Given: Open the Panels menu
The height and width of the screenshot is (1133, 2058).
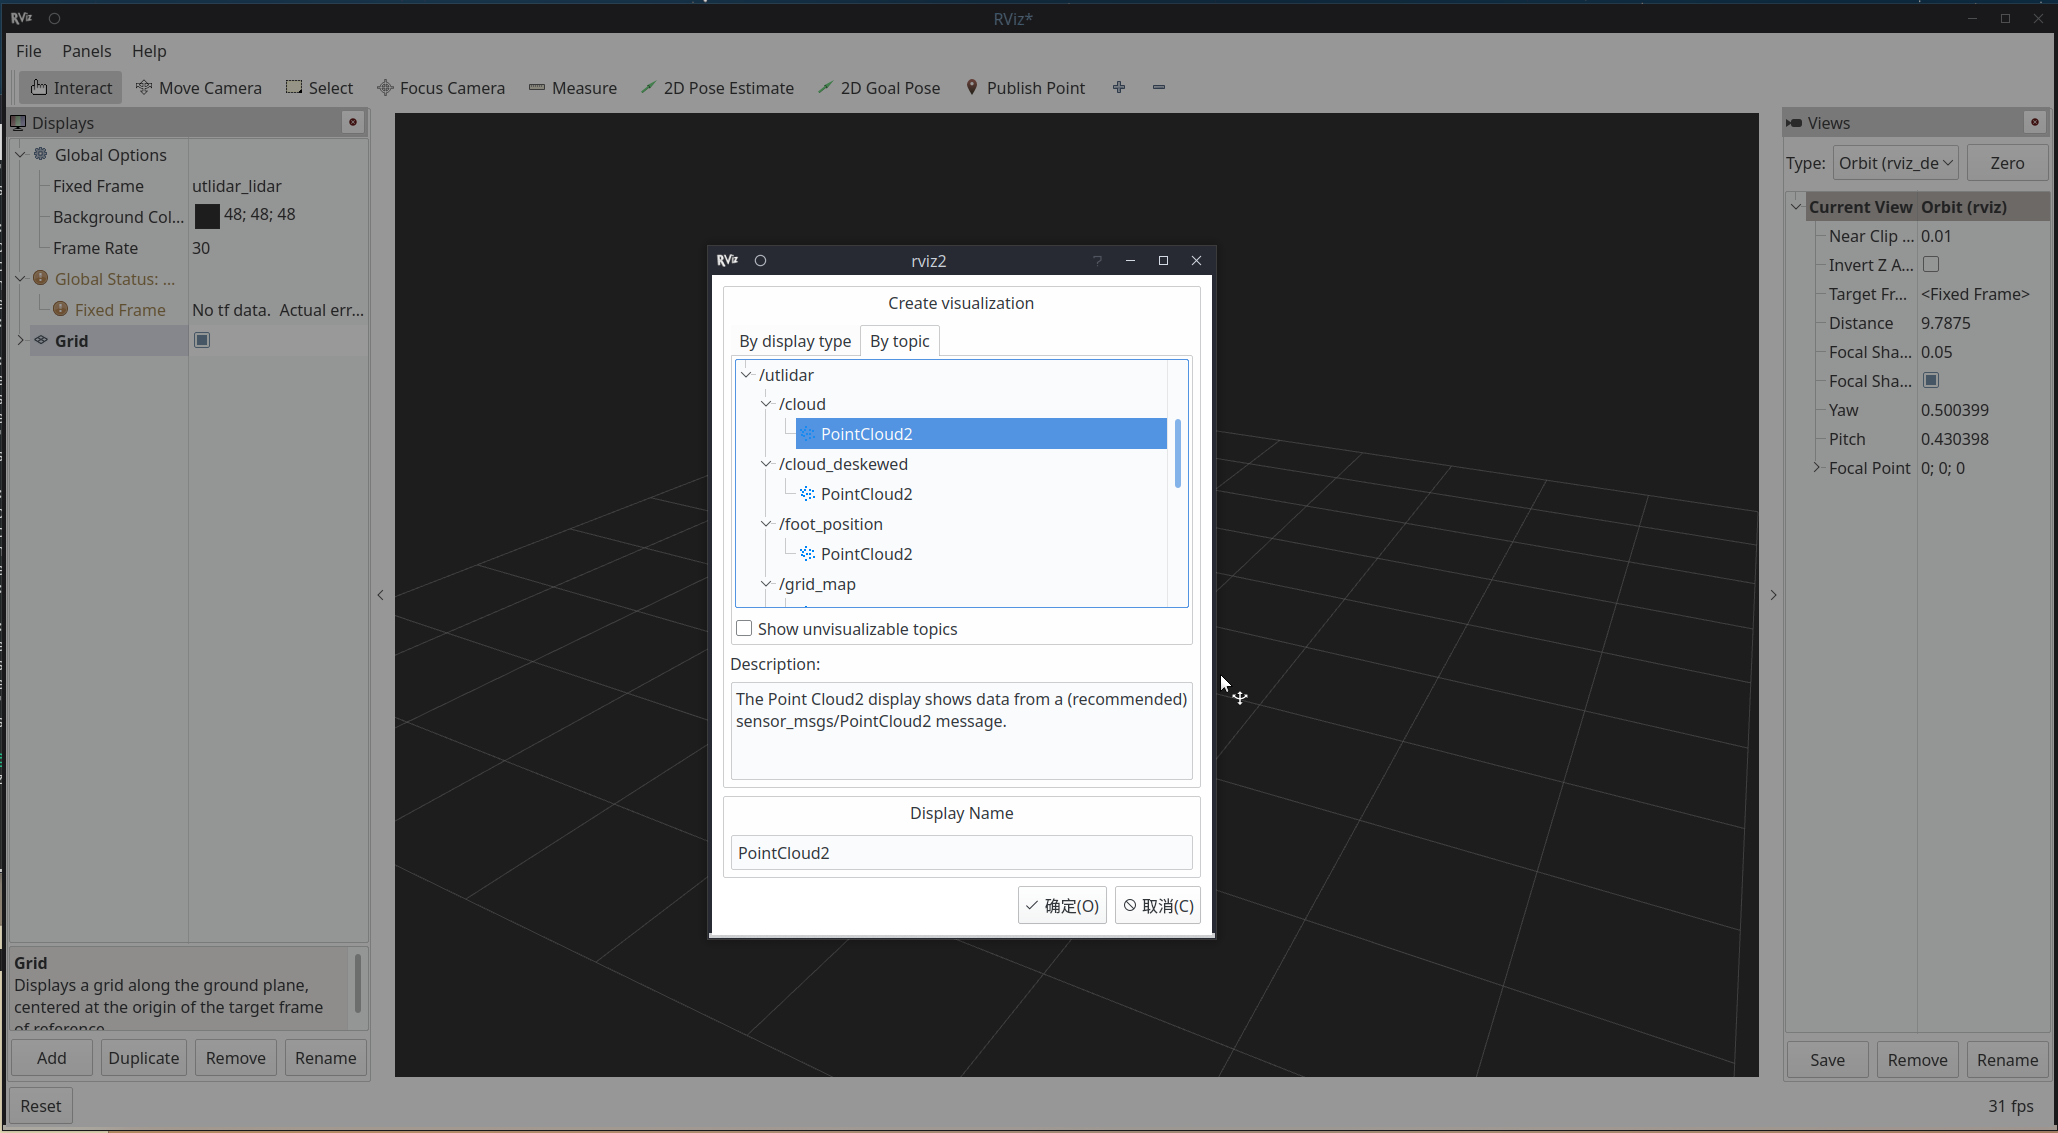Looking at the screenshot, I should click(86, 51).
